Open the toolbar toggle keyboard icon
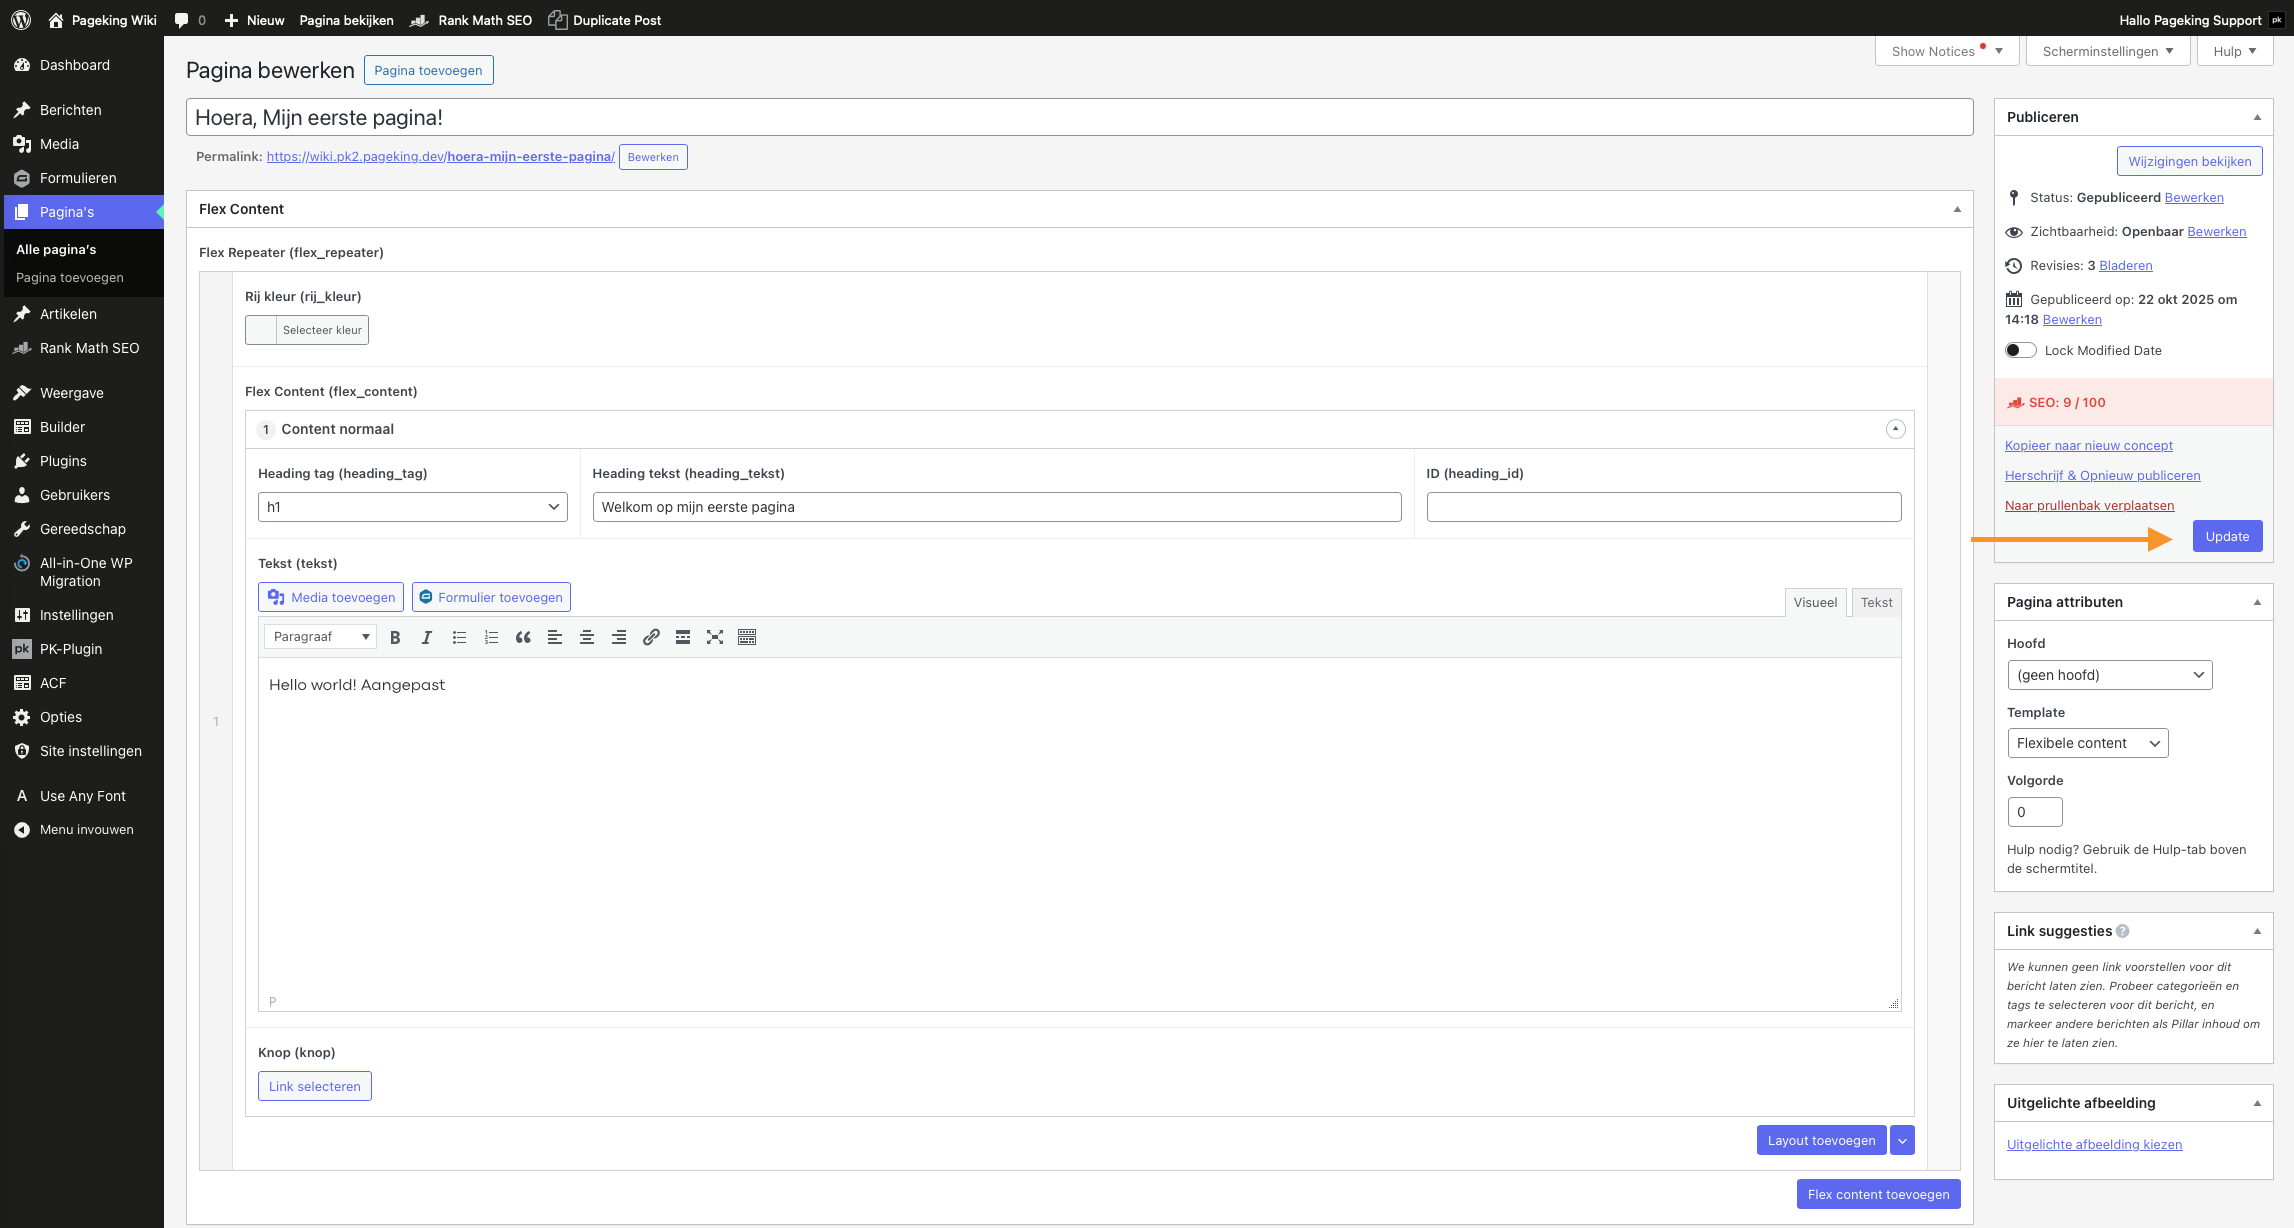Image resolution: width=2294 pixels, height=1228 pixels. (x=747, y=637)
